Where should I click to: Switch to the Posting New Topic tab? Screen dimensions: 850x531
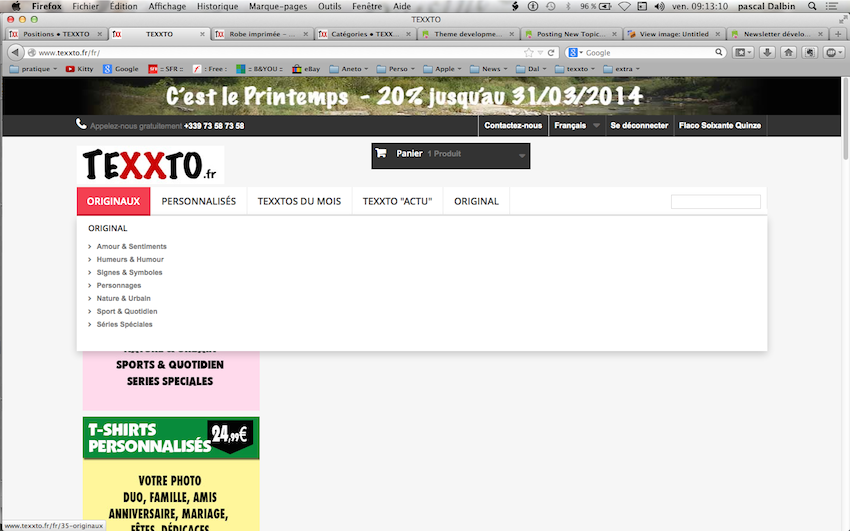tap(571, 34)
